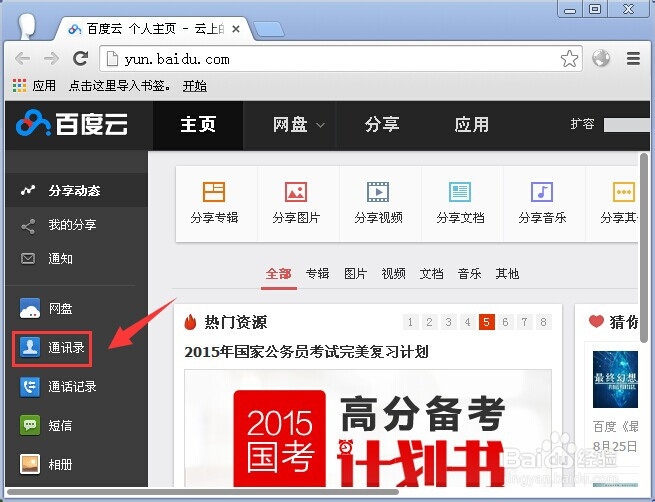655x502 pixels.
Task: Click the 热门资源 heading
Action: (x=236, y=322)
